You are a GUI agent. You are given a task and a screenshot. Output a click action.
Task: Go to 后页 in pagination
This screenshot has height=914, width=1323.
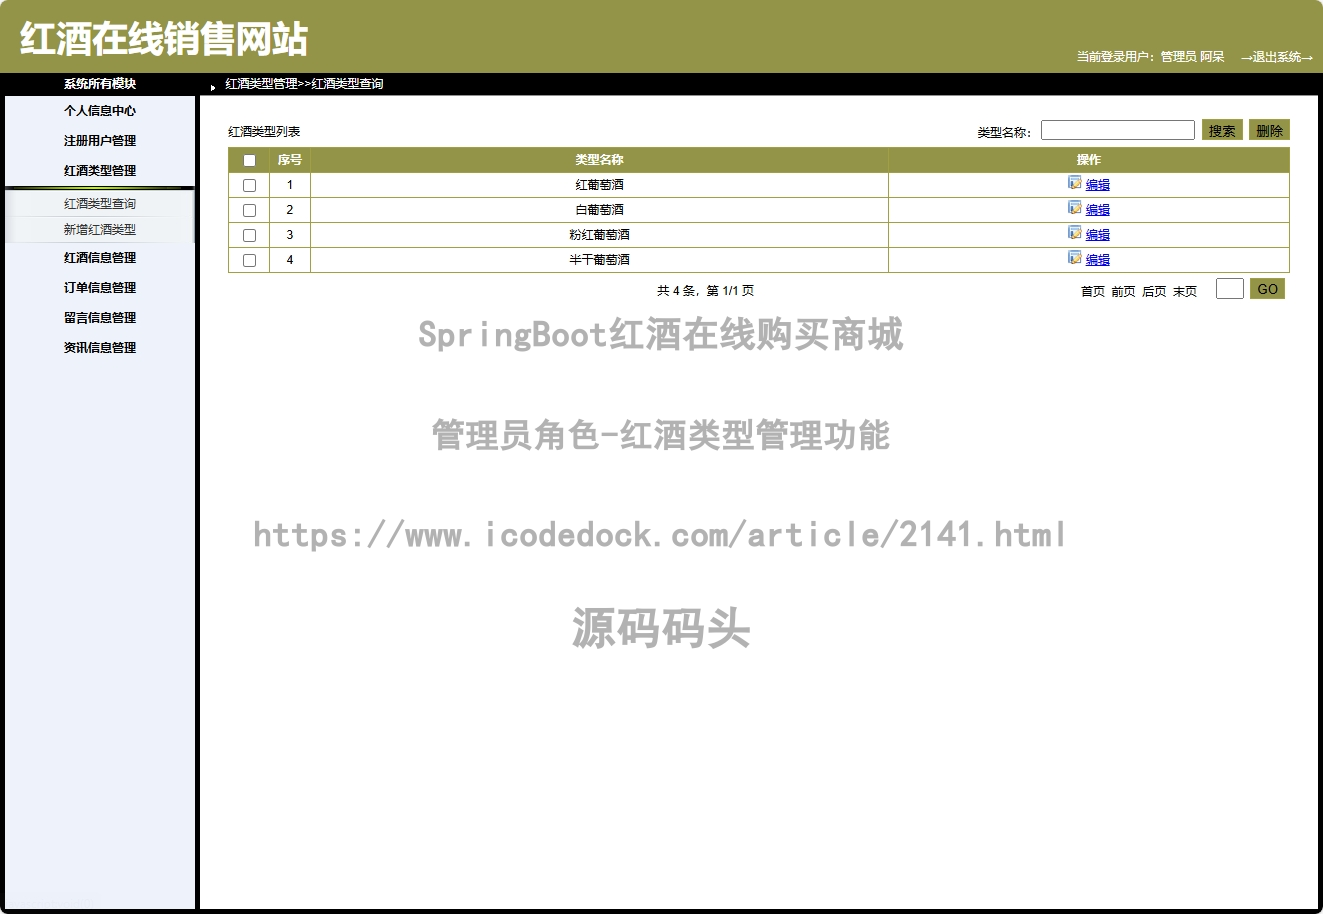click(1154, 292)
